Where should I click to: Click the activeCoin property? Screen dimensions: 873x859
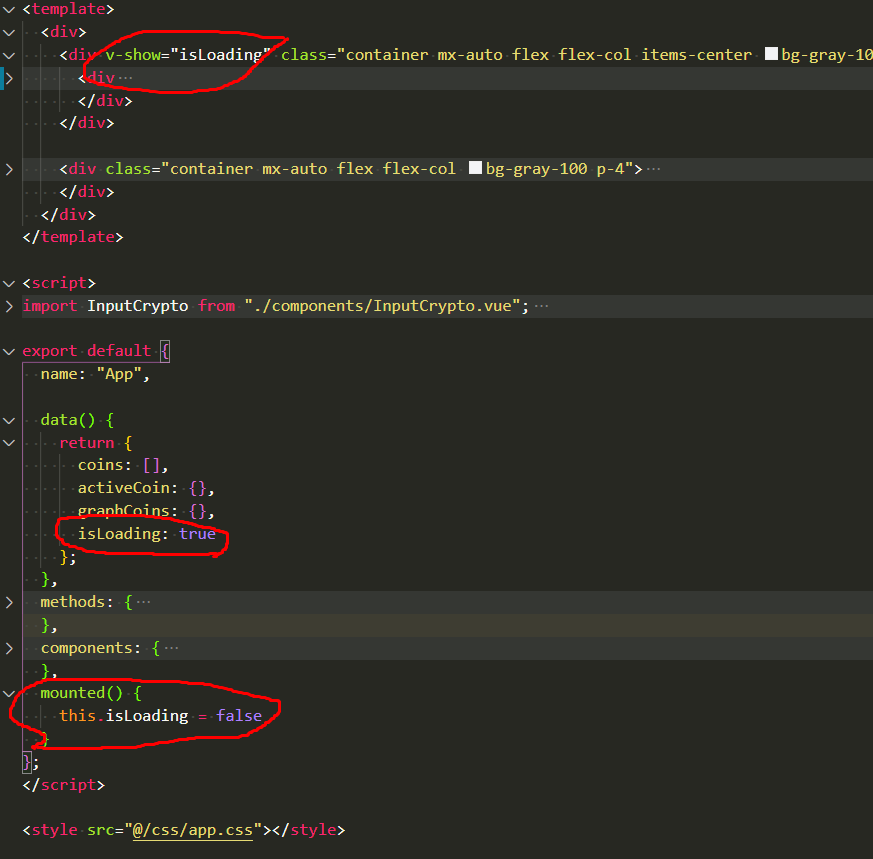pyautogui.click(x=124, y=488)
